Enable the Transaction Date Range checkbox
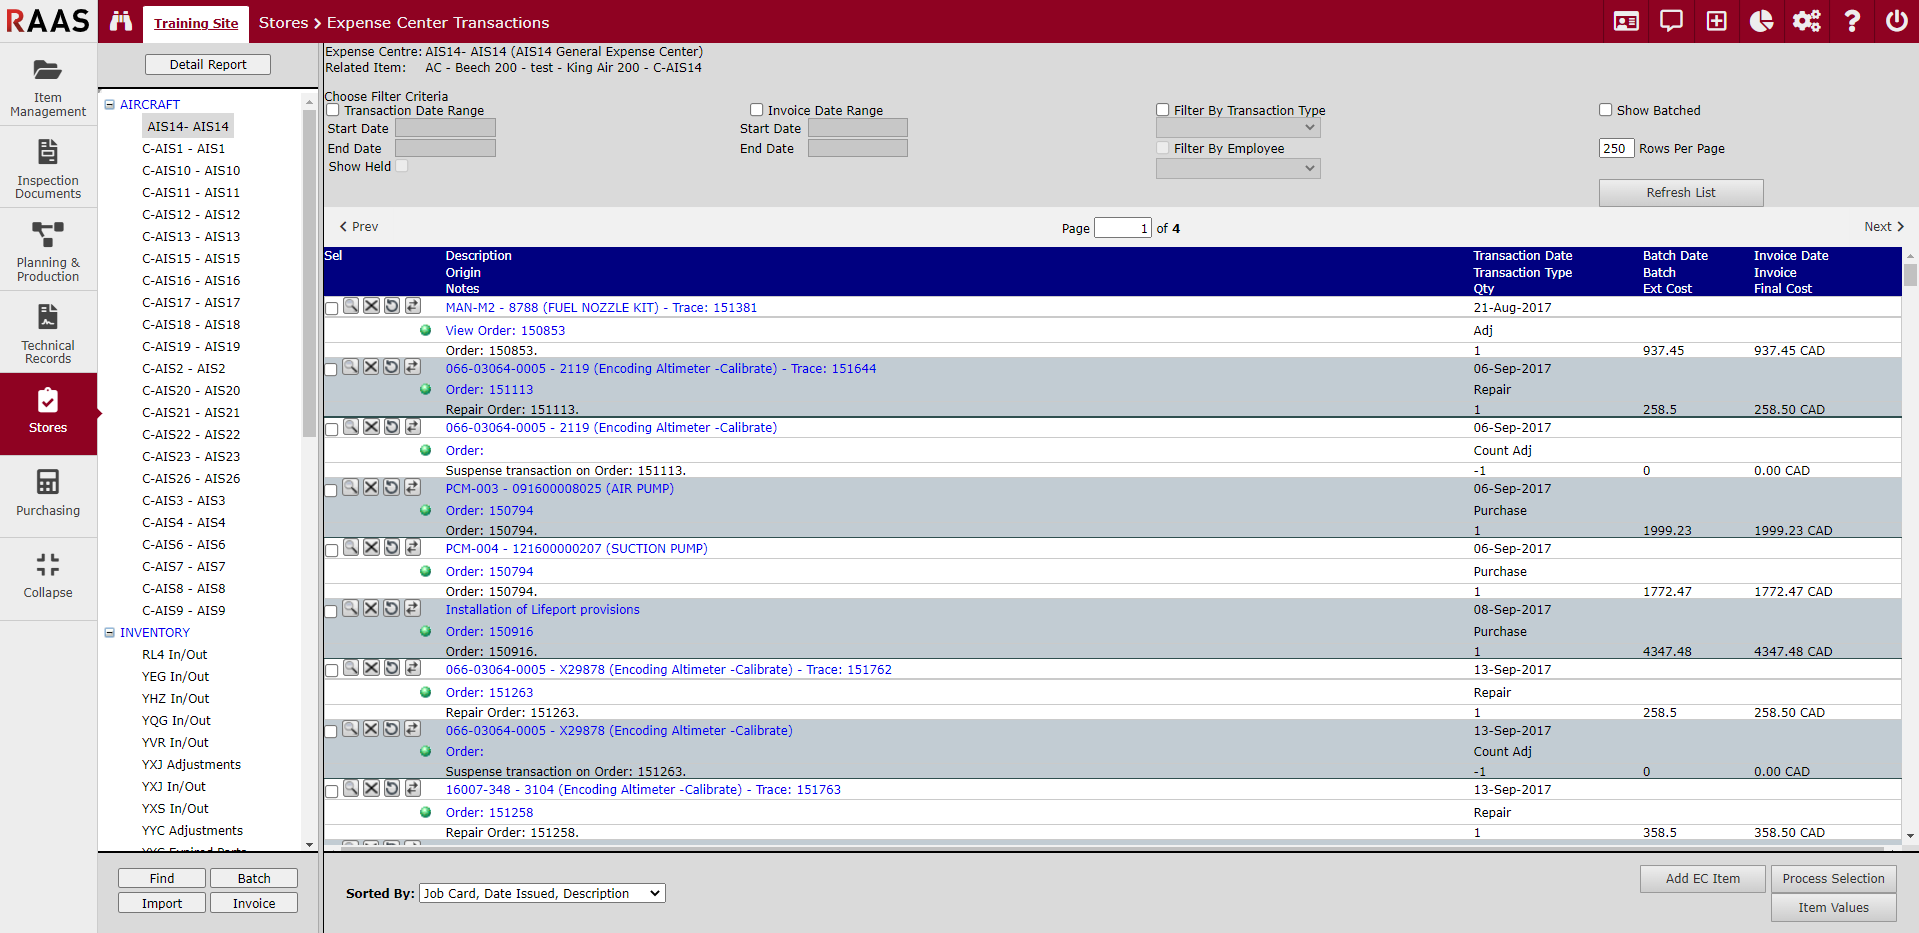 333,110
